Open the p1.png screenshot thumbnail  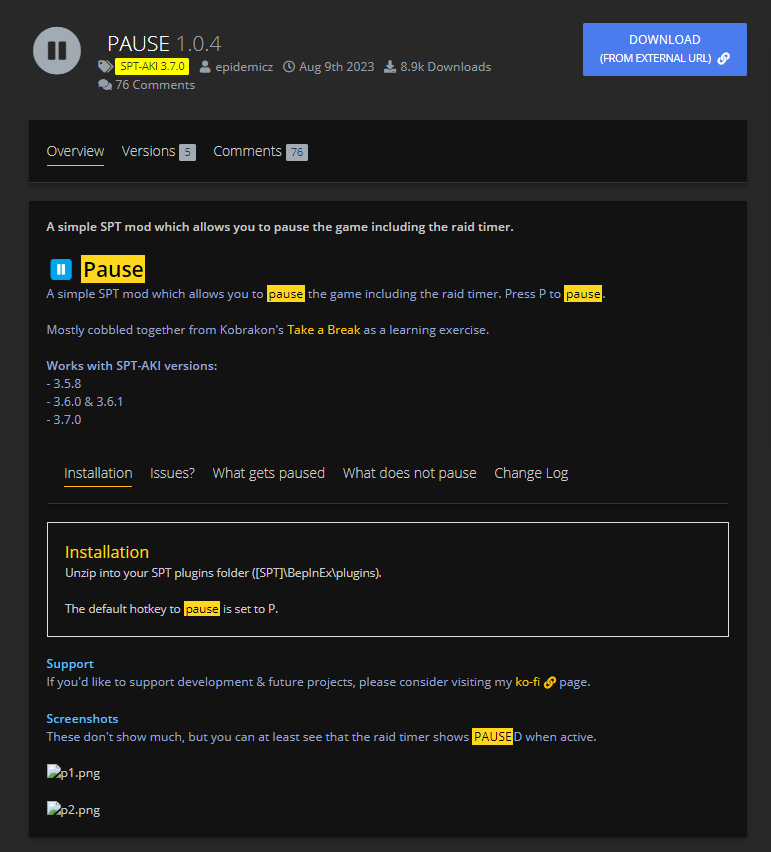pyautogui.click(x=74, y=773)
